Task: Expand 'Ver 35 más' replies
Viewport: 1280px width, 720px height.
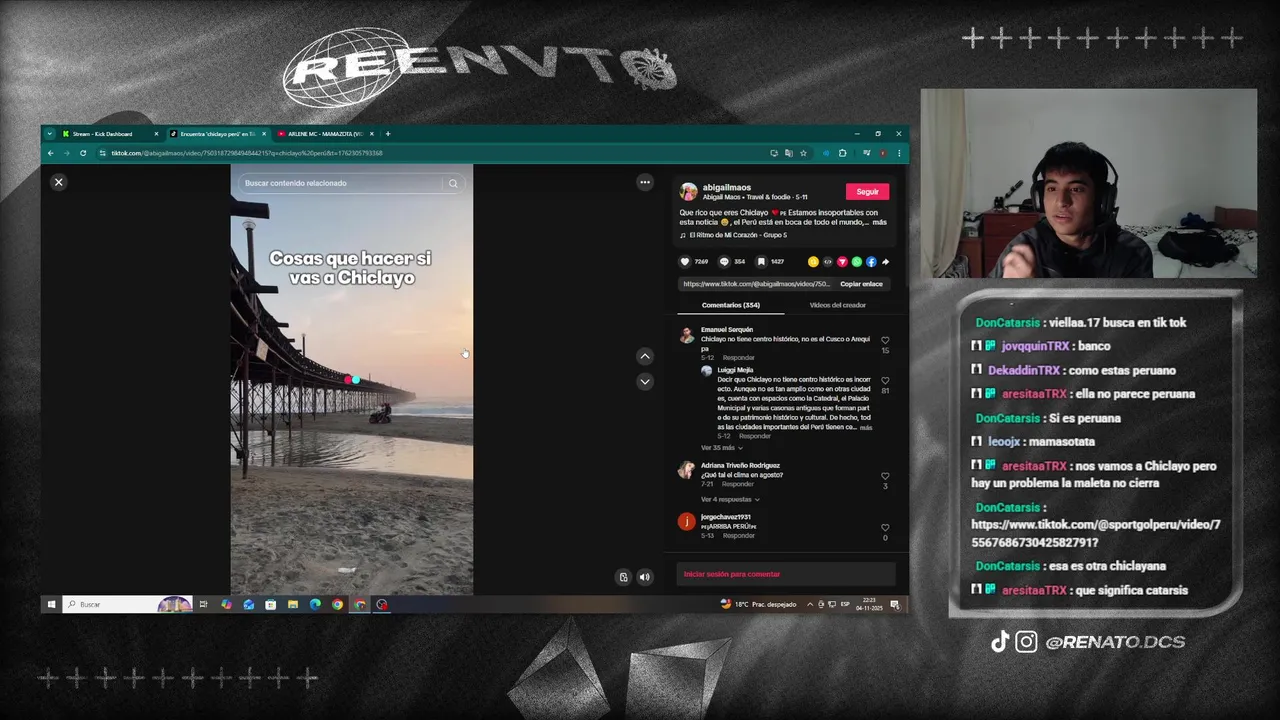Action: pyautogui.click(x=721, y=448)
